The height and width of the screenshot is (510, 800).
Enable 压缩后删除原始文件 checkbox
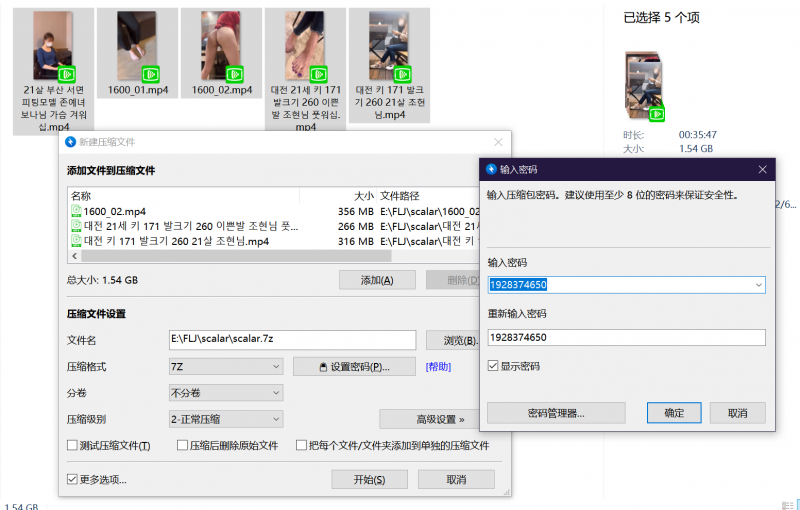(182, 445)
